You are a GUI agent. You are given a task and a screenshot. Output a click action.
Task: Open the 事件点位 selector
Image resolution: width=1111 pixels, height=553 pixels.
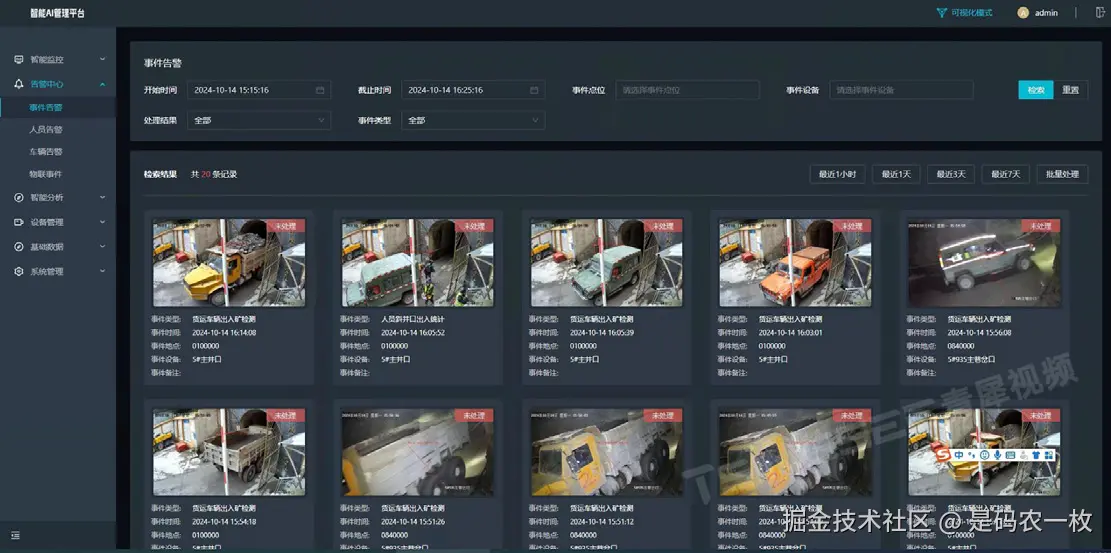[x=687, y=90]
